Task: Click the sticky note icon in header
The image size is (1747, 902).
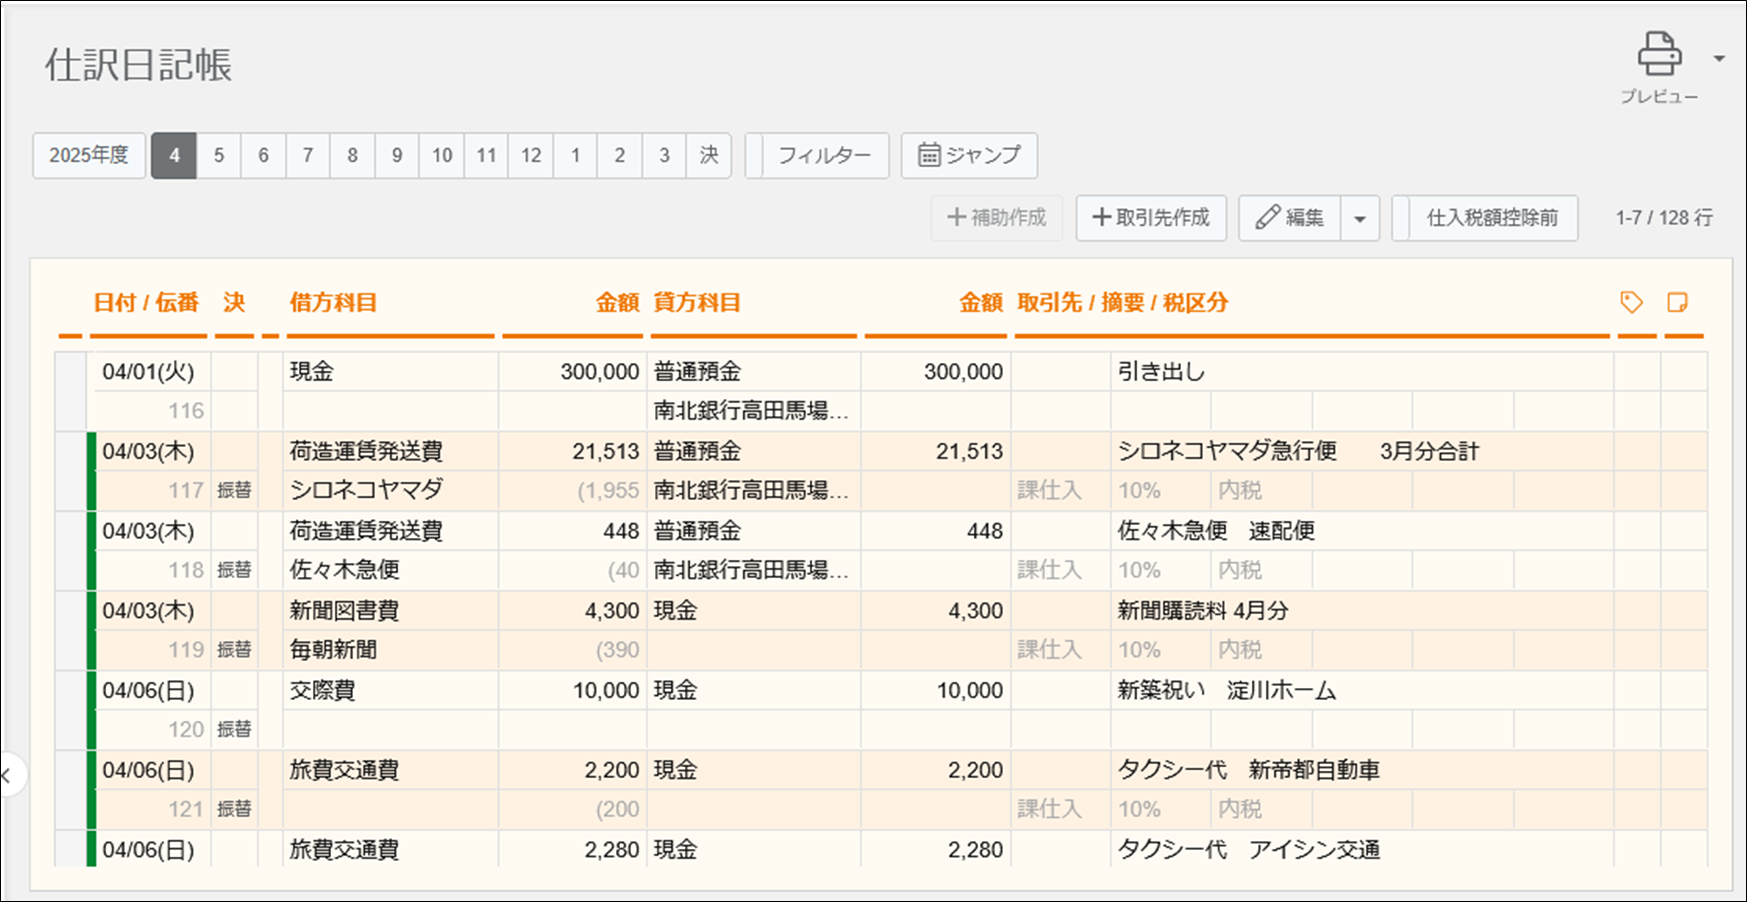Action: click(x=1677, y=302)
